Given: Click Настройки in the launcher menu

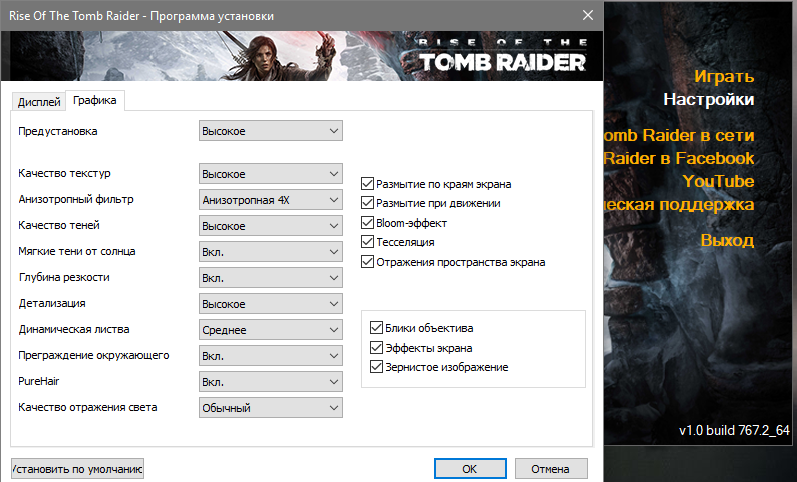Looking at the screenshot, I should [709, 99].
